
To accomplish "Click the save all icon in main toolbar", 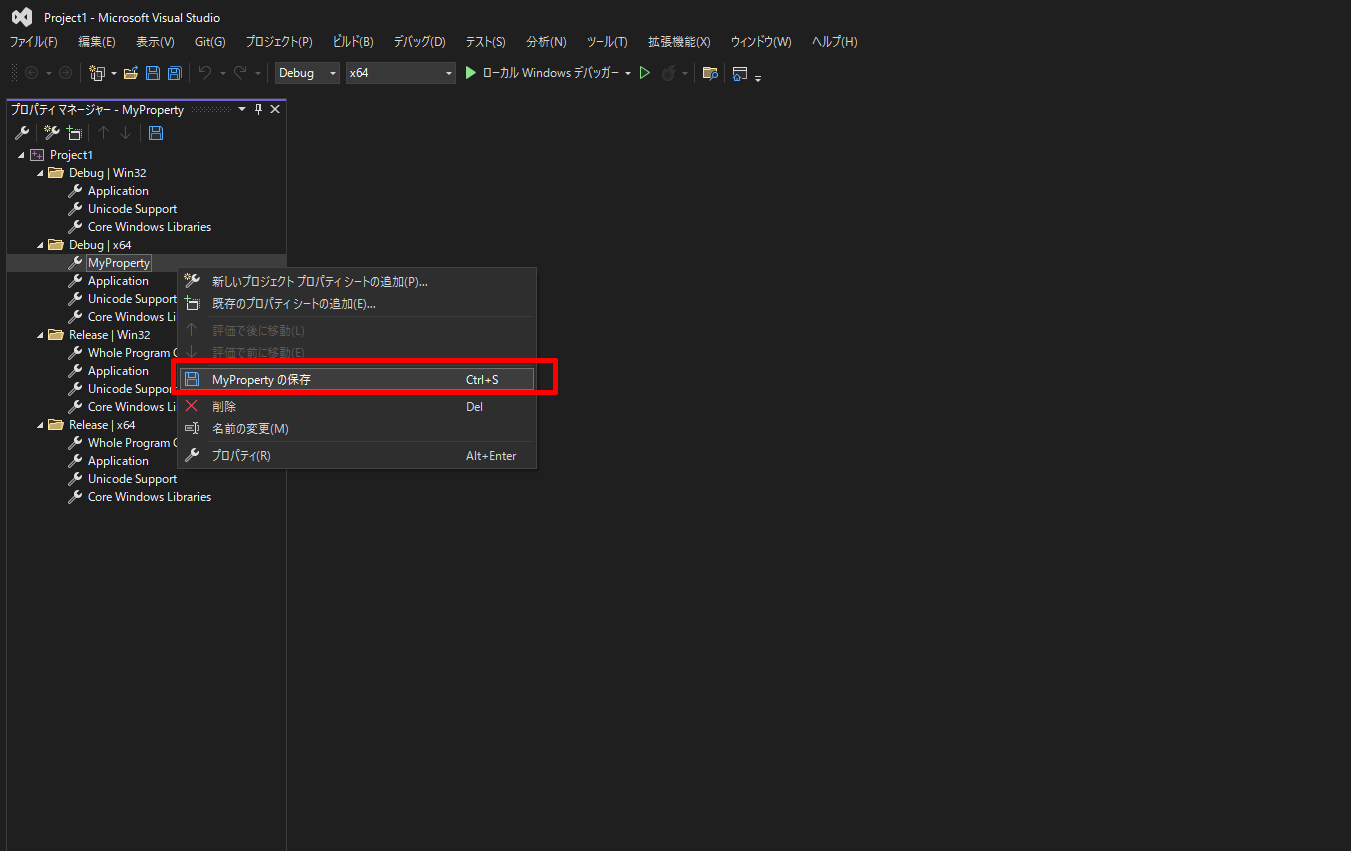I will click(x=174, y=73).
